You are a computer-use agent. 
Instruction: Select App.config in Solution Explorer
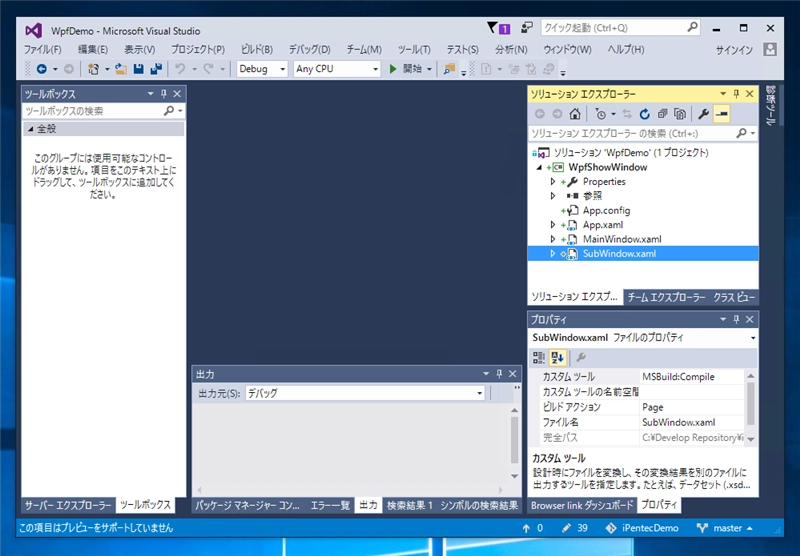606,210
